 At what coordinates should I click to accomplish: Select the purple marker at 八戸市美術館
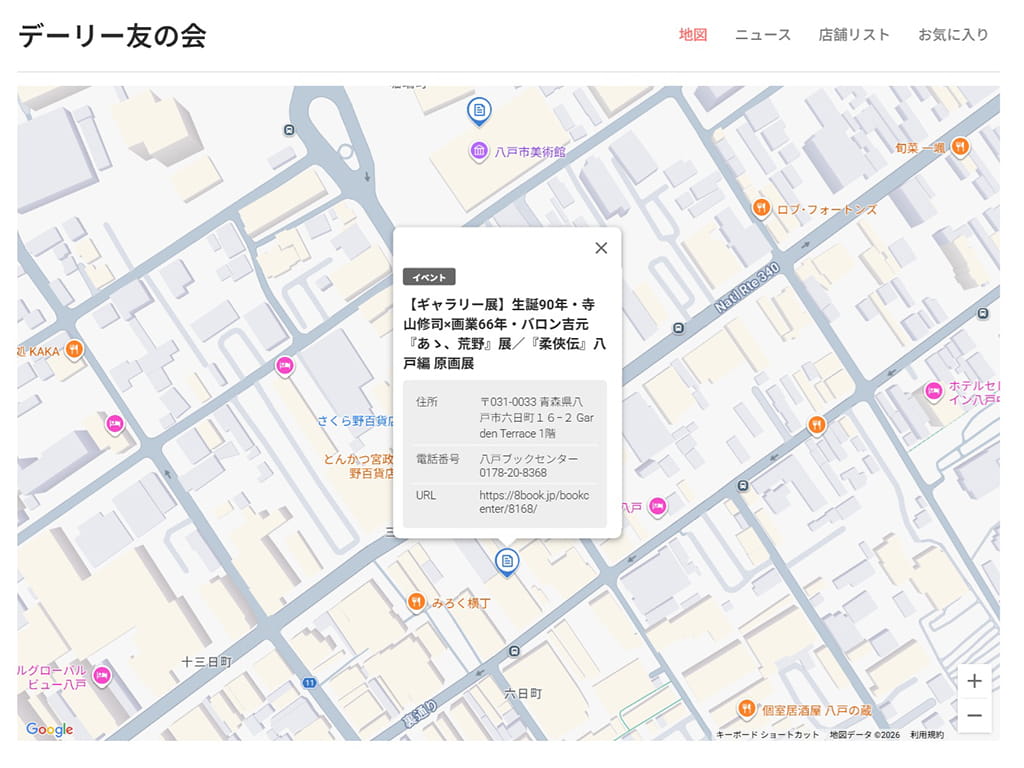[x=480, y=150]
